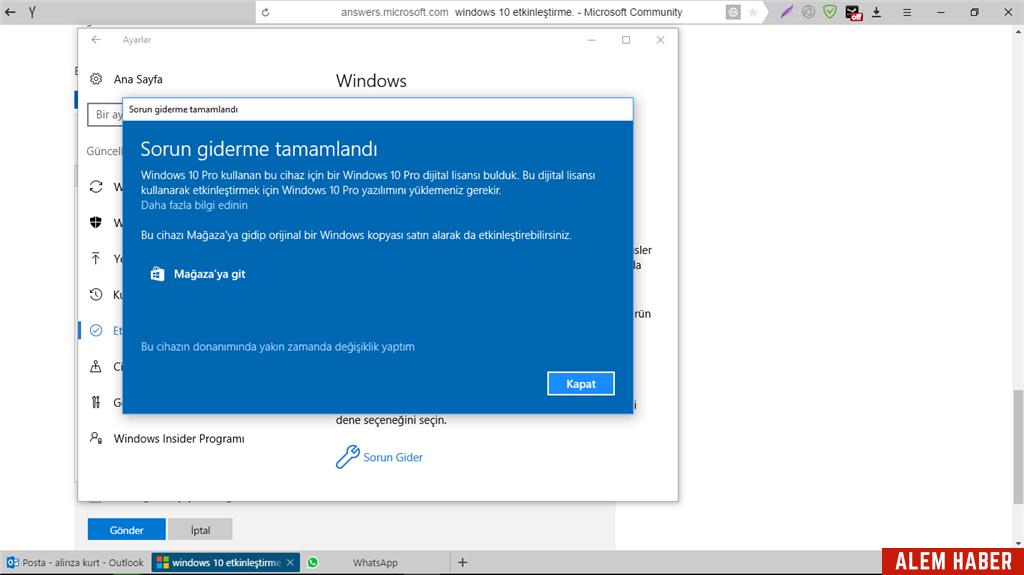Click the developer tools icon in sidebar
The height and width of the screenshot is (575, 1024).
[96, 402]
